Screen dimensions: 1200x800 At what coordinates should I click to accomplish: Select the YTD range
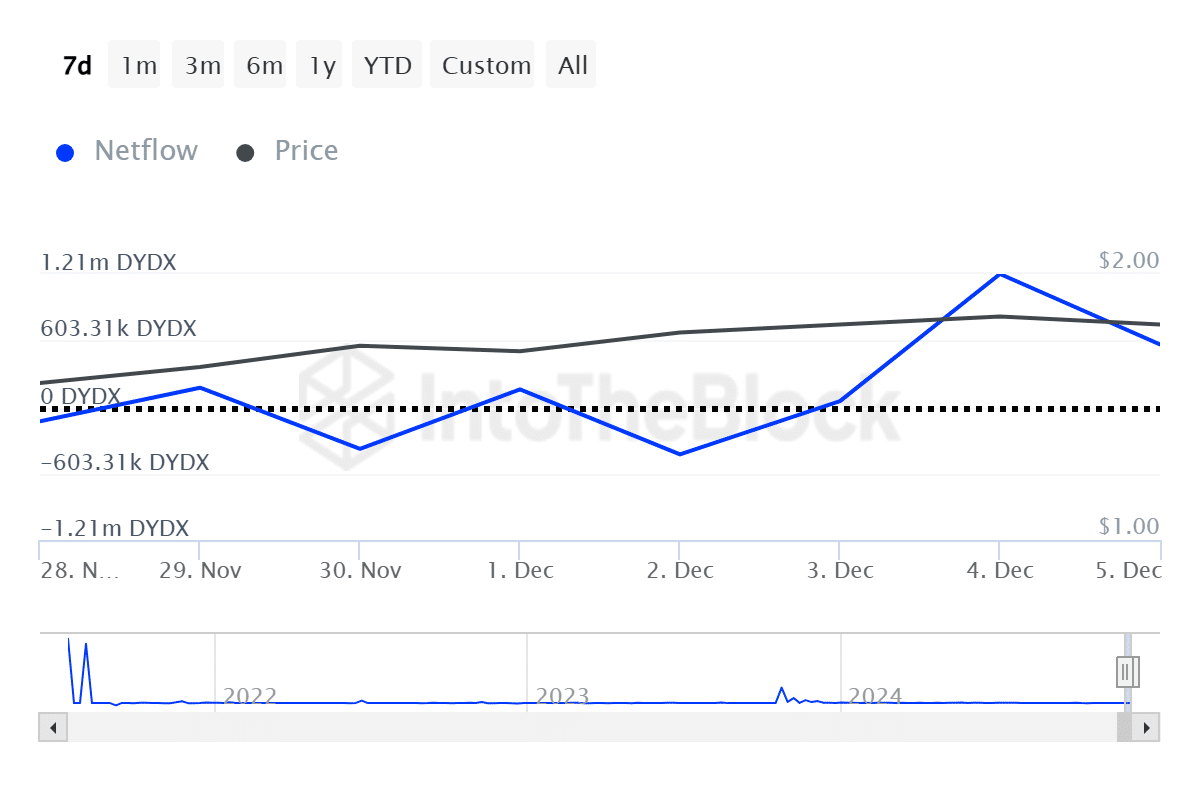(387, 64)
